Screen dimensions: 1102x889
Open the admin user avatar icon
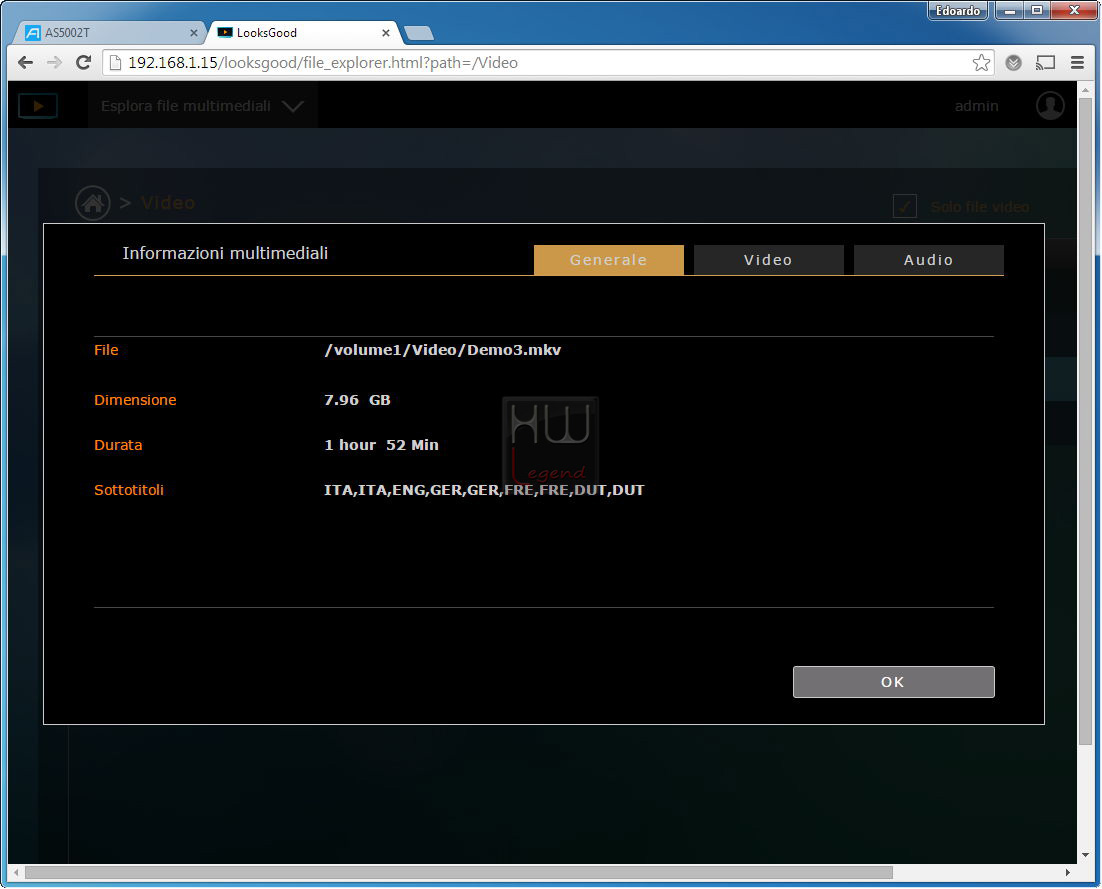tap(1049, 105)
